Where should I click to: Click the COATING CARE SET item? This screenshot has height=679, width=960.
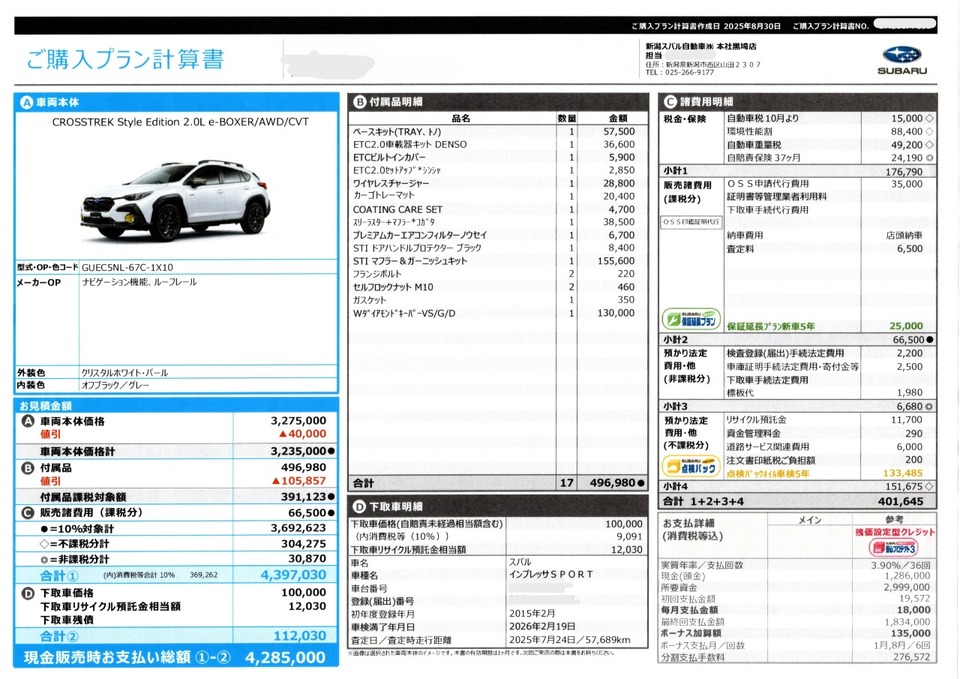point(397,209)
